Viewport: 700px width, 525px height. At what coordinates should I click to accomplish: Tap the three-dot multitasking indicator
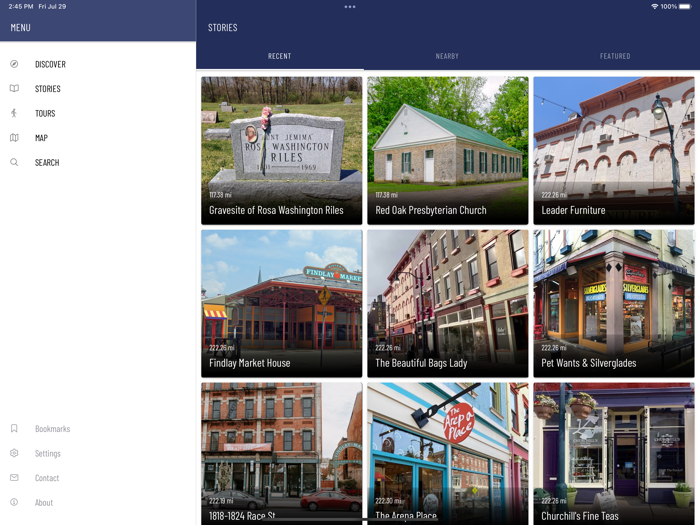pos(350,7)
